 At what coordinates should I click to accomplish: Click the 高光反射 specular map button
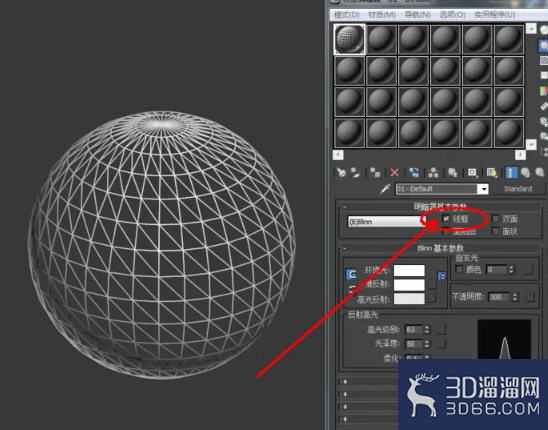coord(432,298)
